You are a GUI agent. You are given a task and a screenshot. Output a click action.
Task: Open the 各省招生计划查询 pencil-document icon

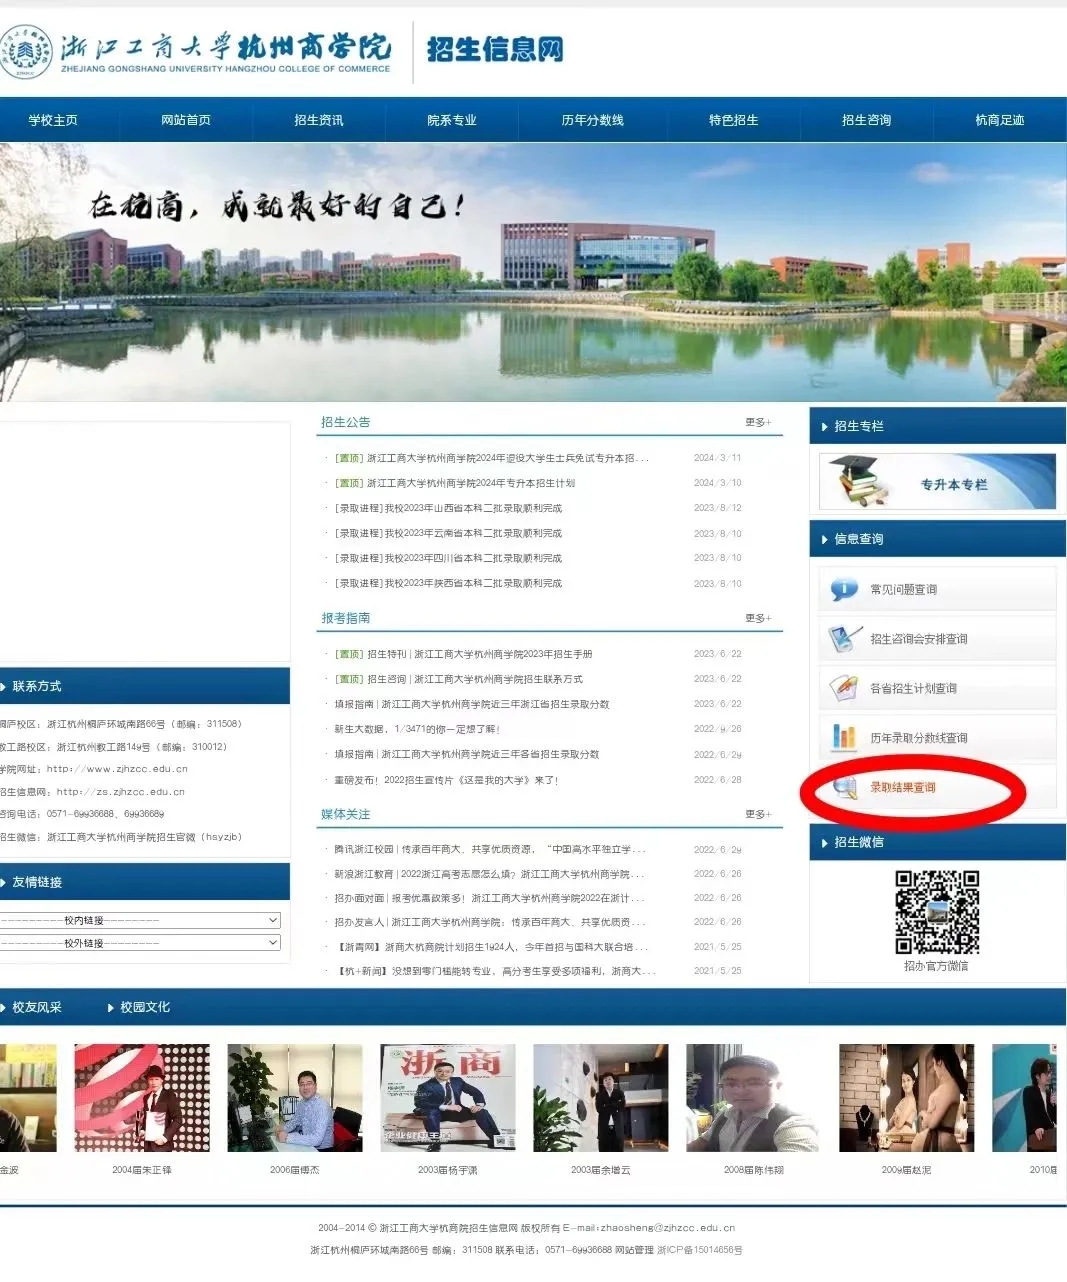point(843,688)
